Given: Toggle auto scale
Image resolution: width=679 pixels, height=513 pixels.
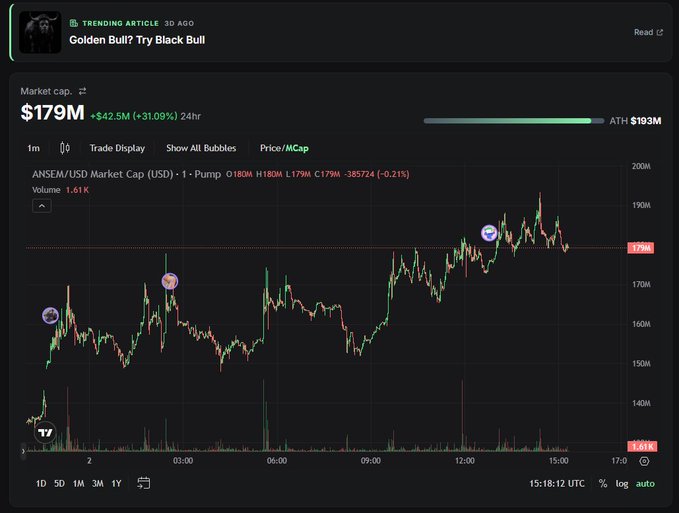Looking at the screenshot, I should click(645, 484).
